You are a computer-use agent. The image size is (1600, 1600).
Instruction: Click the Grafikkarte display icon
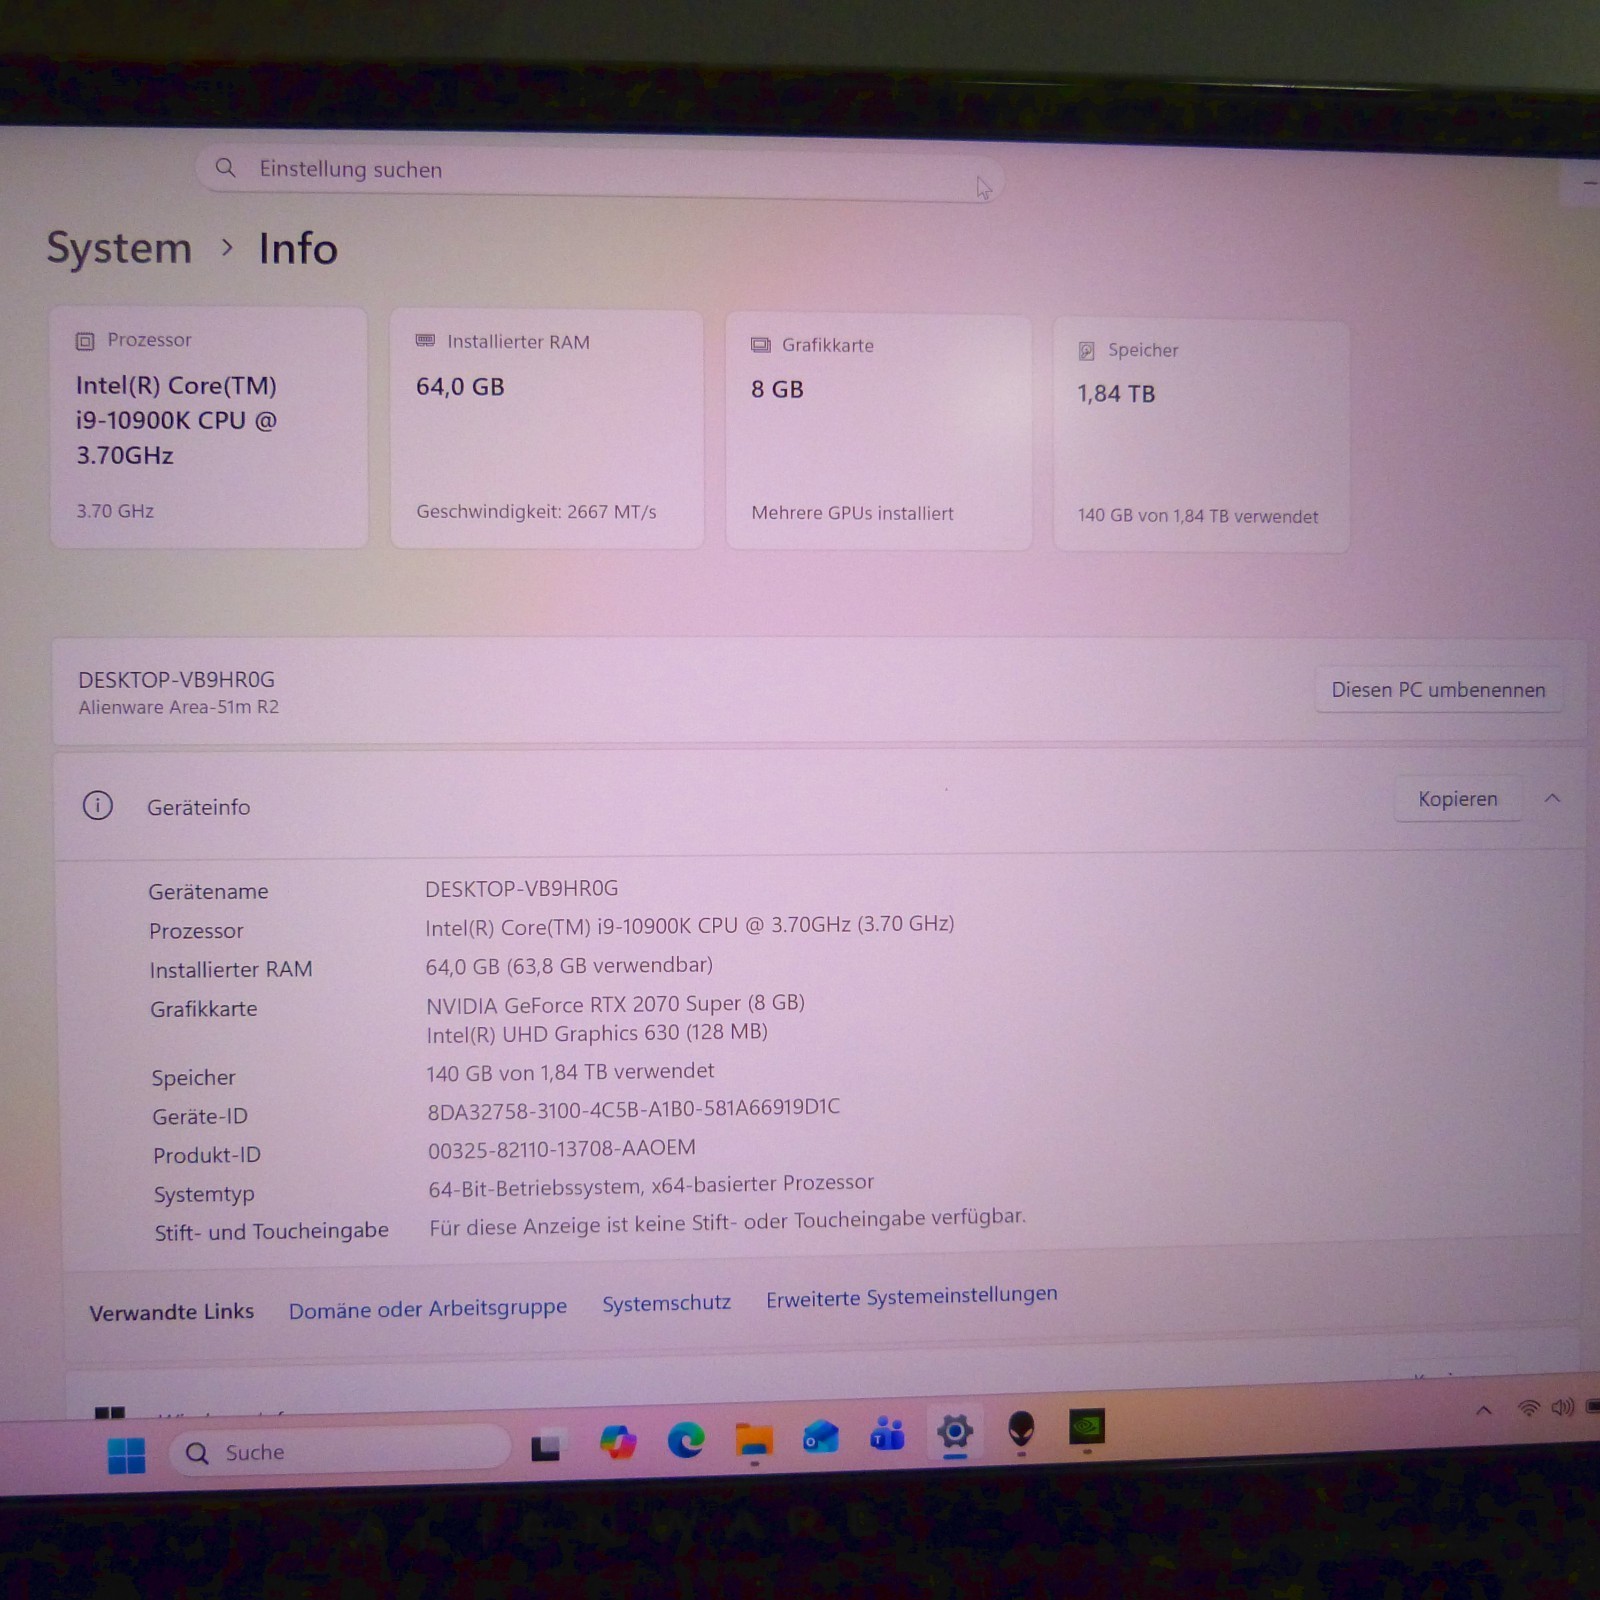pyautogui.click(x=761, y=345)
